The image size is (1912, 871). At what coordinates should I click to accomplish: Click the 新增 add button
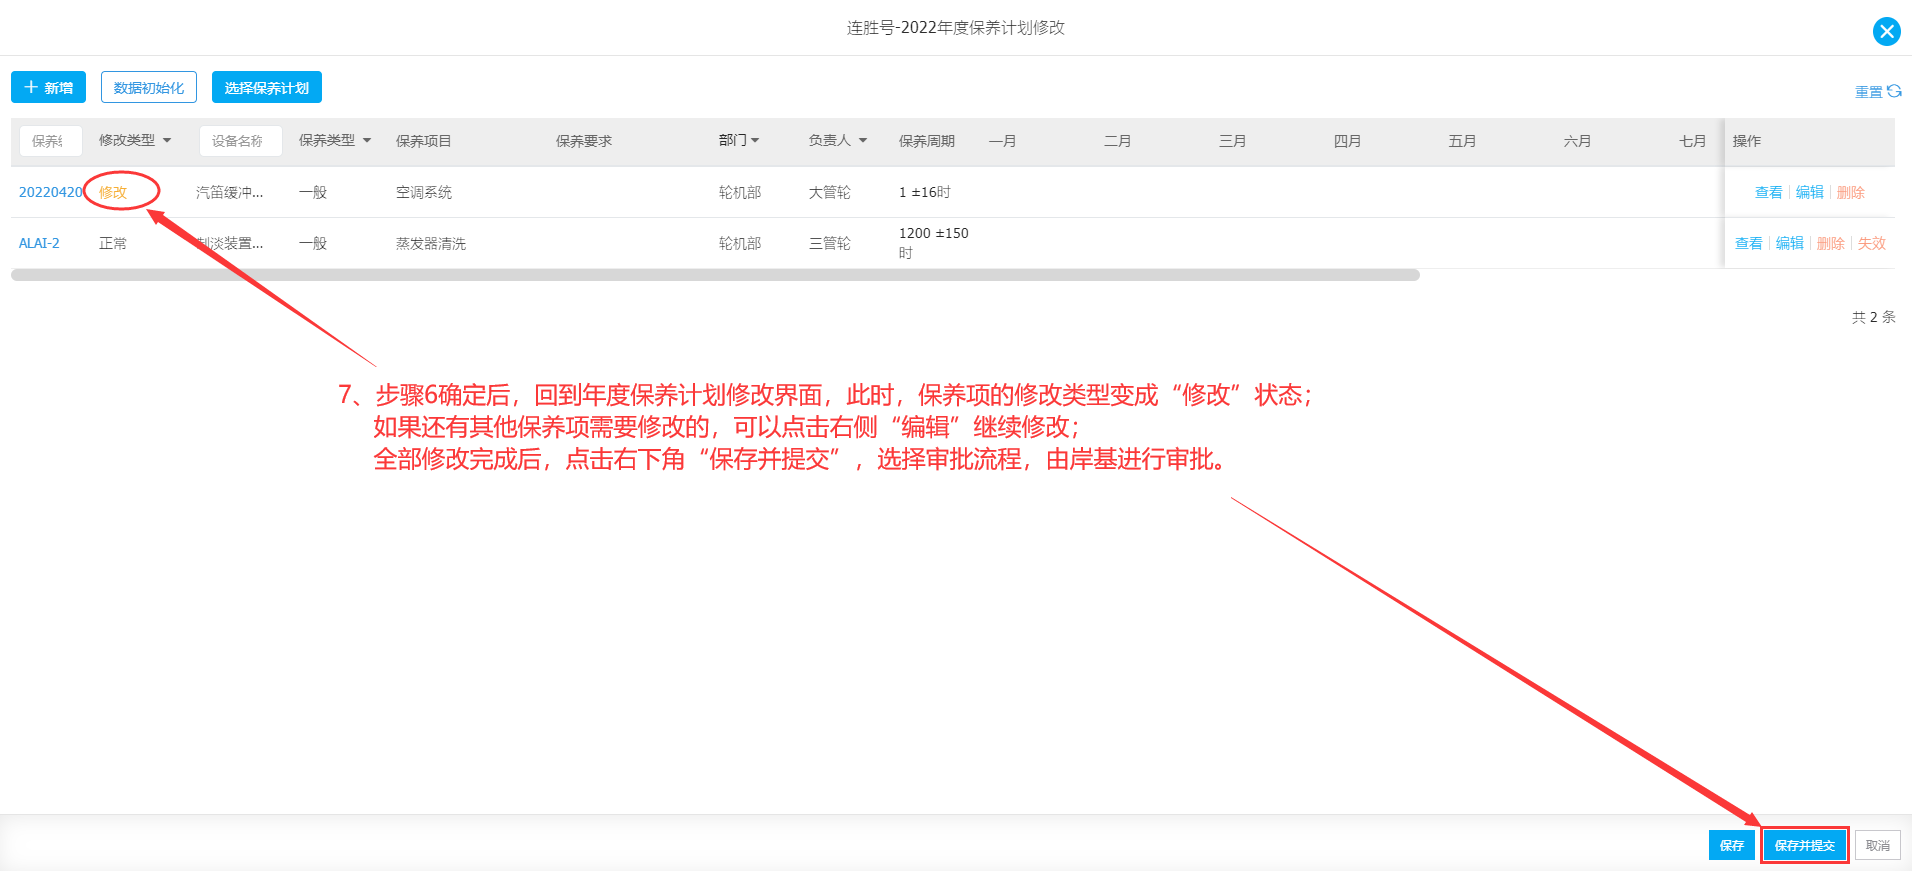(48, 87)
